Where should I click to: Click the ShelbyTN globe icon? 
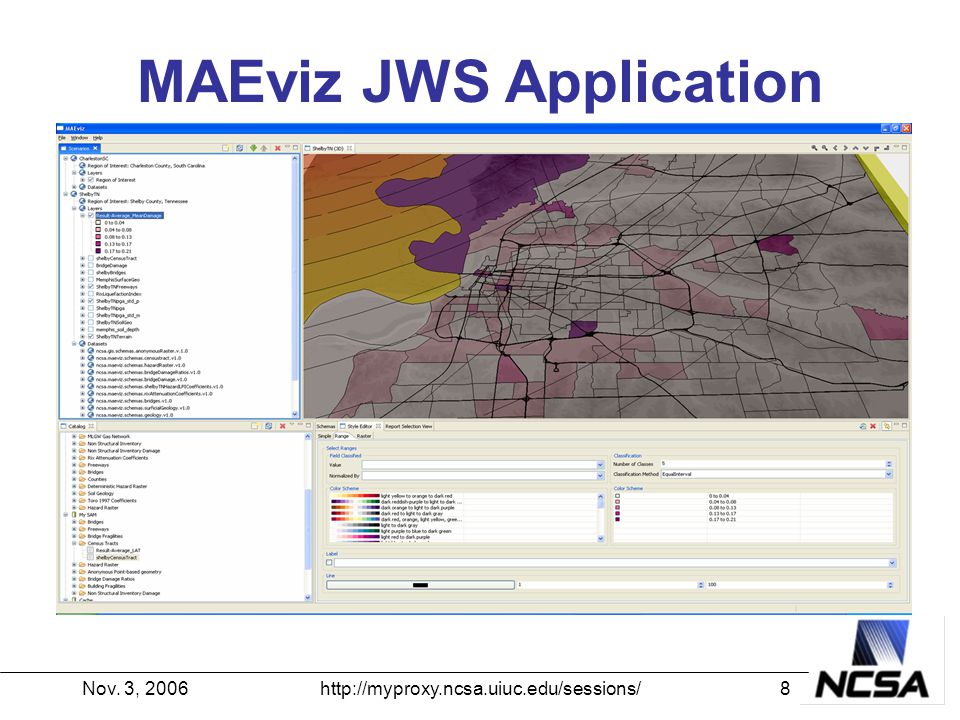(74, 194)
